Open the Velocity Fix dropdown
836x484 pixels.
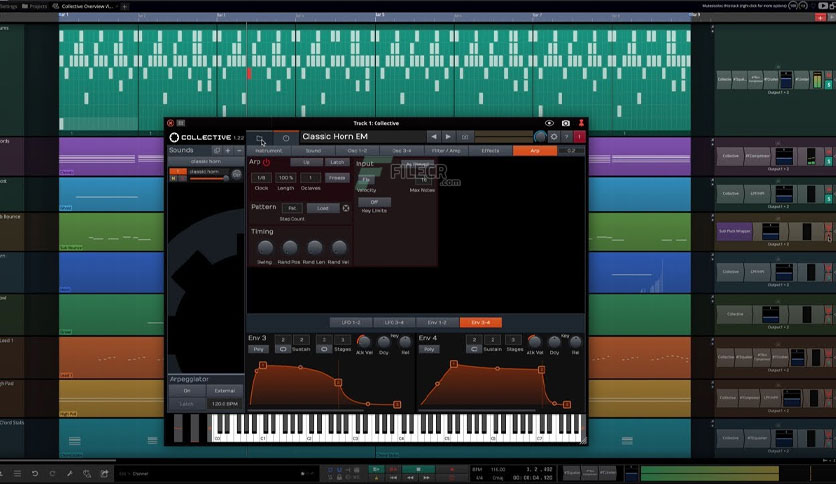coord(366,180)
